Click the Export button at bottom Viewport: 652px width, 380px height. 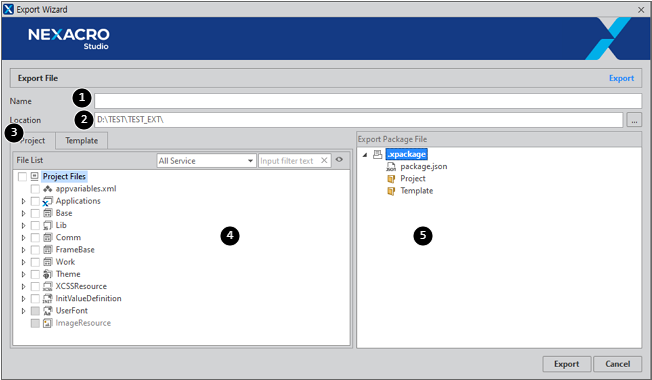(x=566, y=364)
